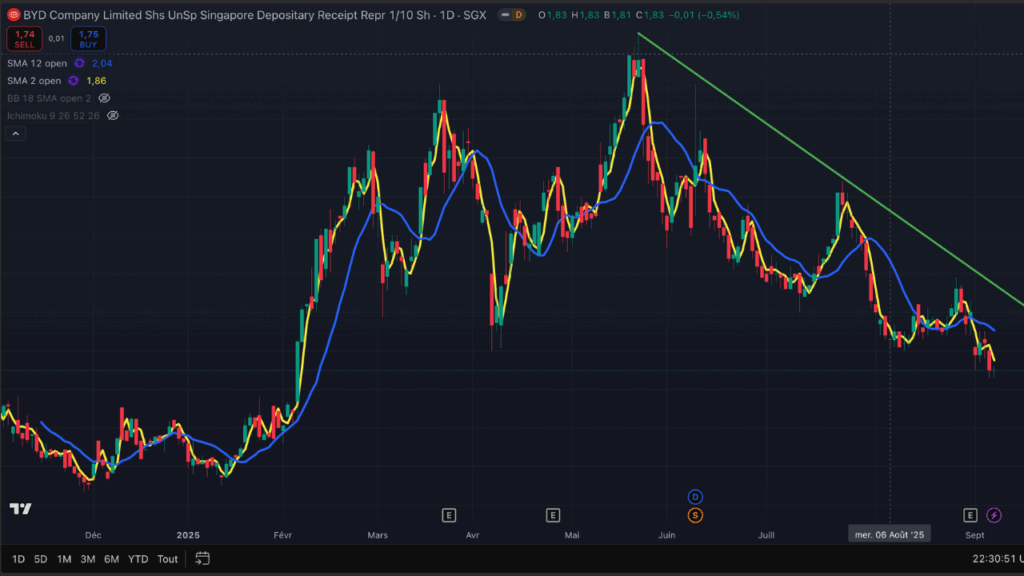Screen dimensions: 1024x576
Task: Click the Juill label on the time axis
Action: tap(766, 535)
